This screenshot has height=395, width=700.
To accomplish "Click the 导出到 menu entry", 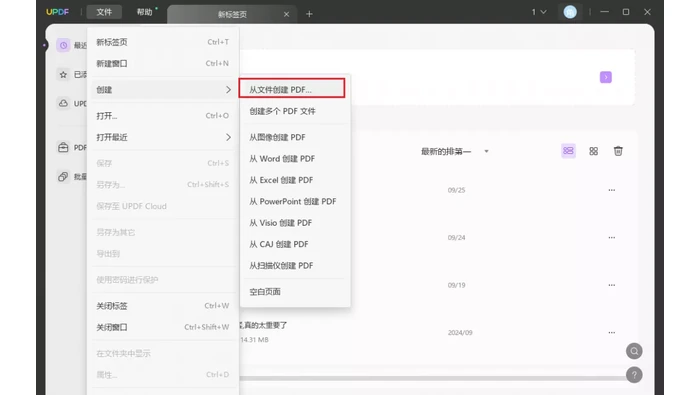I will pos(163,254).
